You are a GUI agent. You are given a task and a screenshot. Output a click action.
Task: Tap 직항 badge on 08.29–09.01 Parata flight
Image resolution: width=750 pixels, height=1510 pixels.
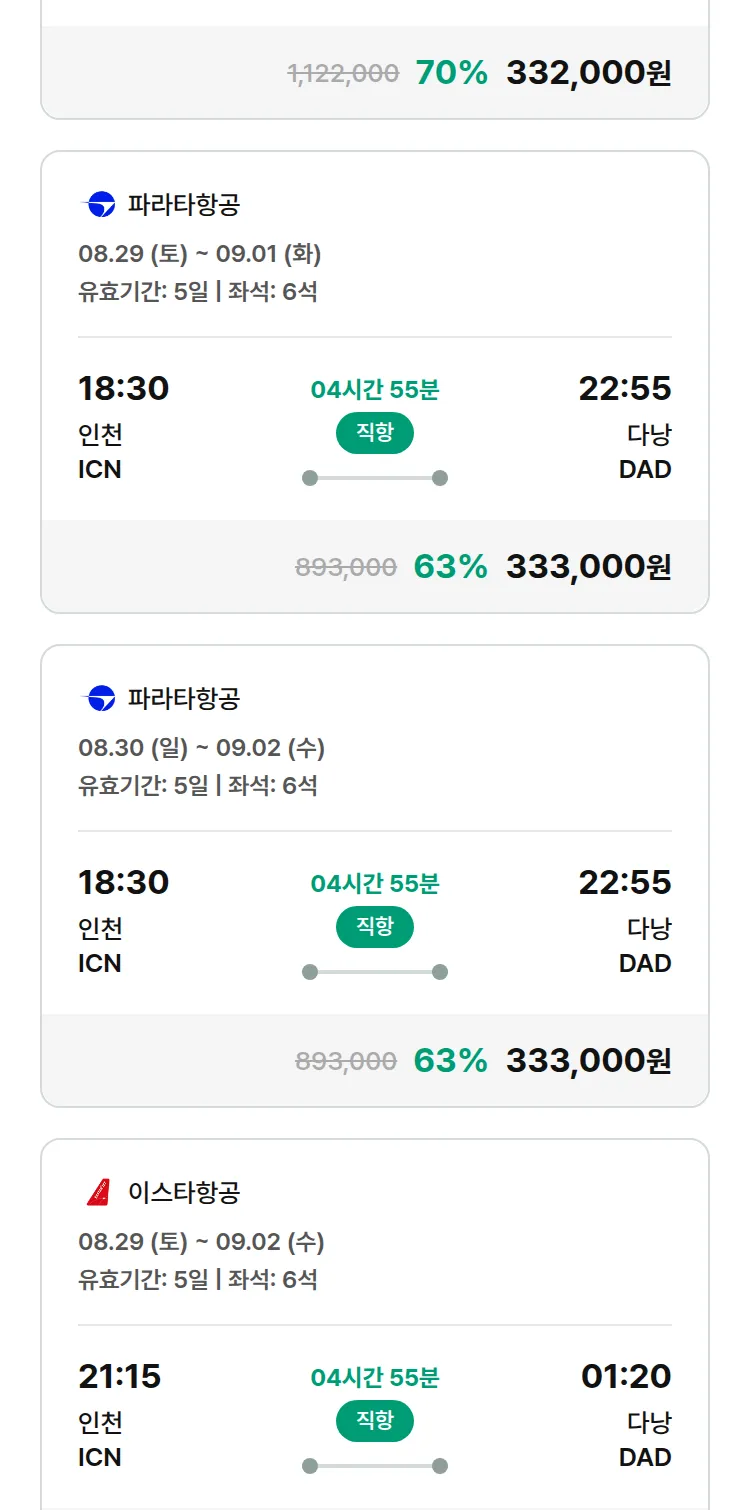(x=375, y=432)
